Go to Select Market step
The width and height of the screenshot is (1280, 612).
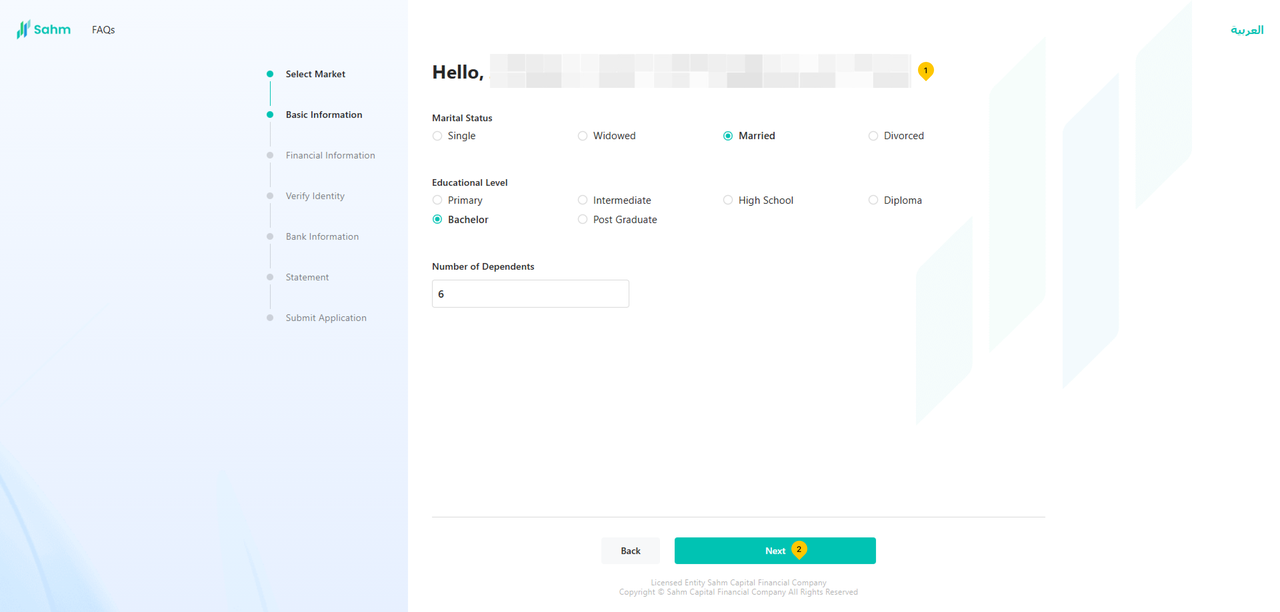(315, 74)
